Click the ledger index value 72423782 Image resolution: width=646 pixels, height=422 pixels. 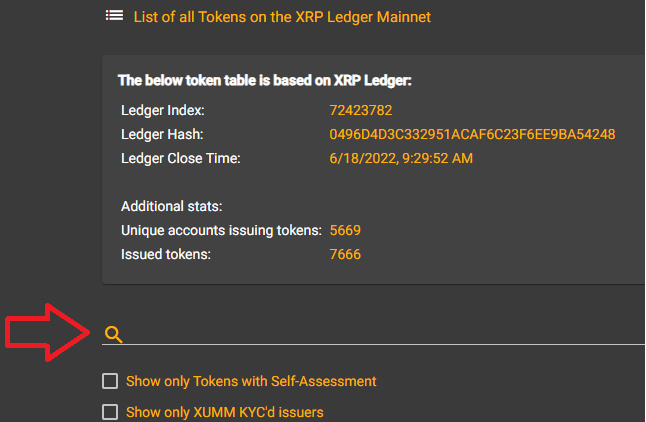point(361,110)
